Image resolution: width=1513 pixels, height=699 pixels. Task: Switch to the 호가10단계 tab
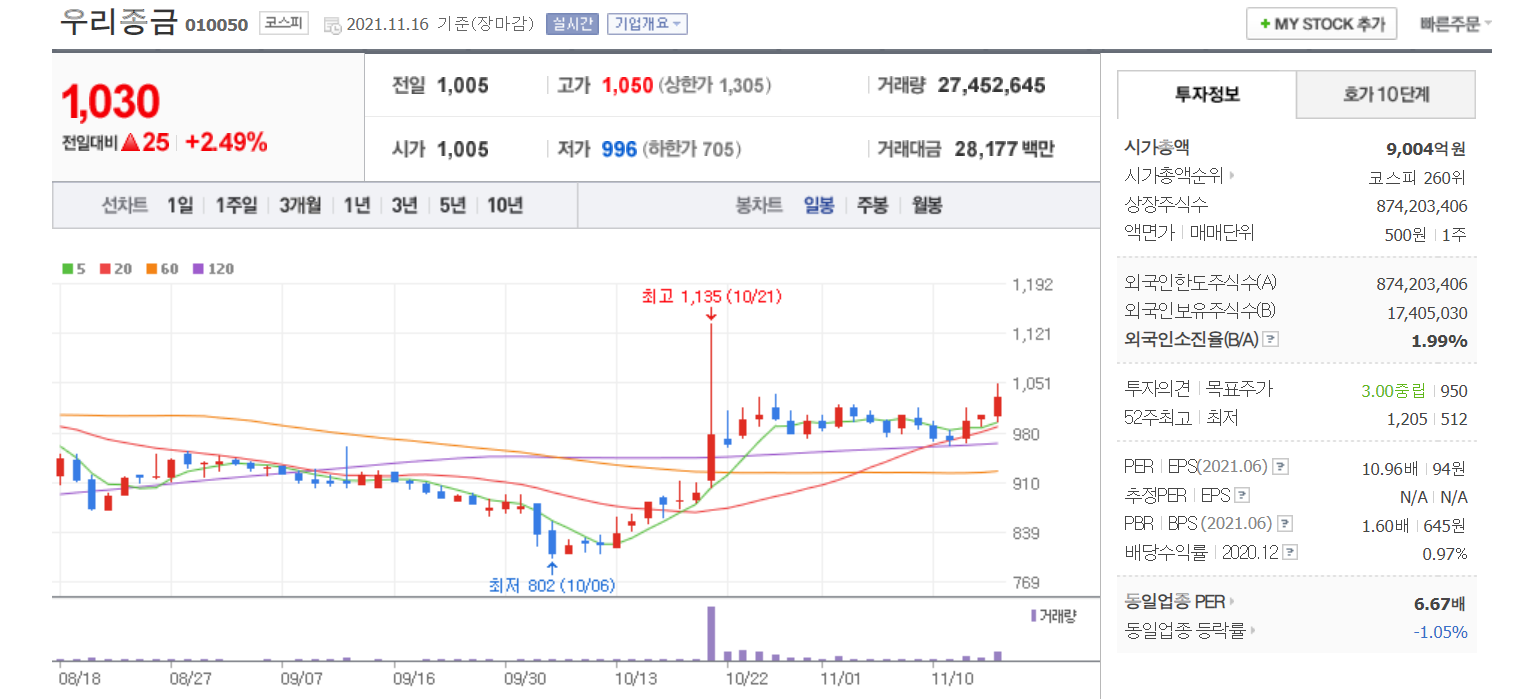coord(1386,95)
